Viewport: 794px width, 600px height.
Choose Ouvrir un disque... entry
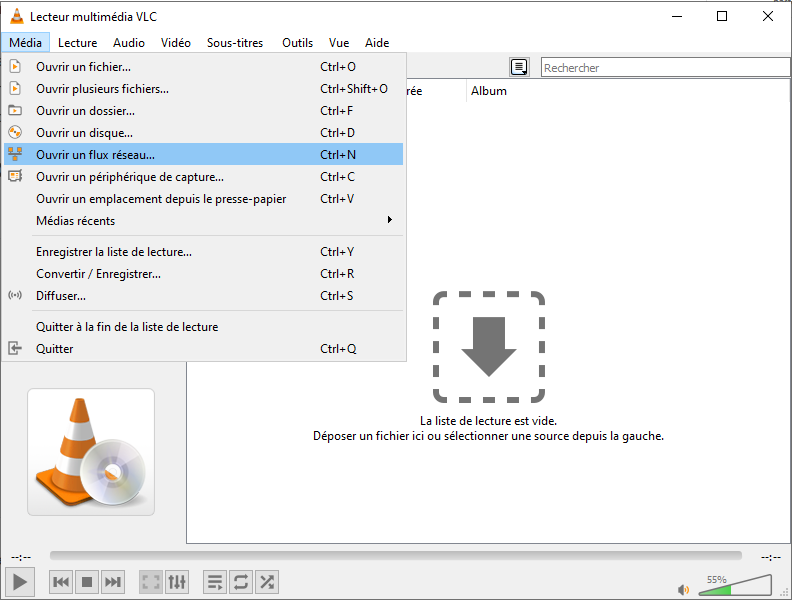[204, 133]
